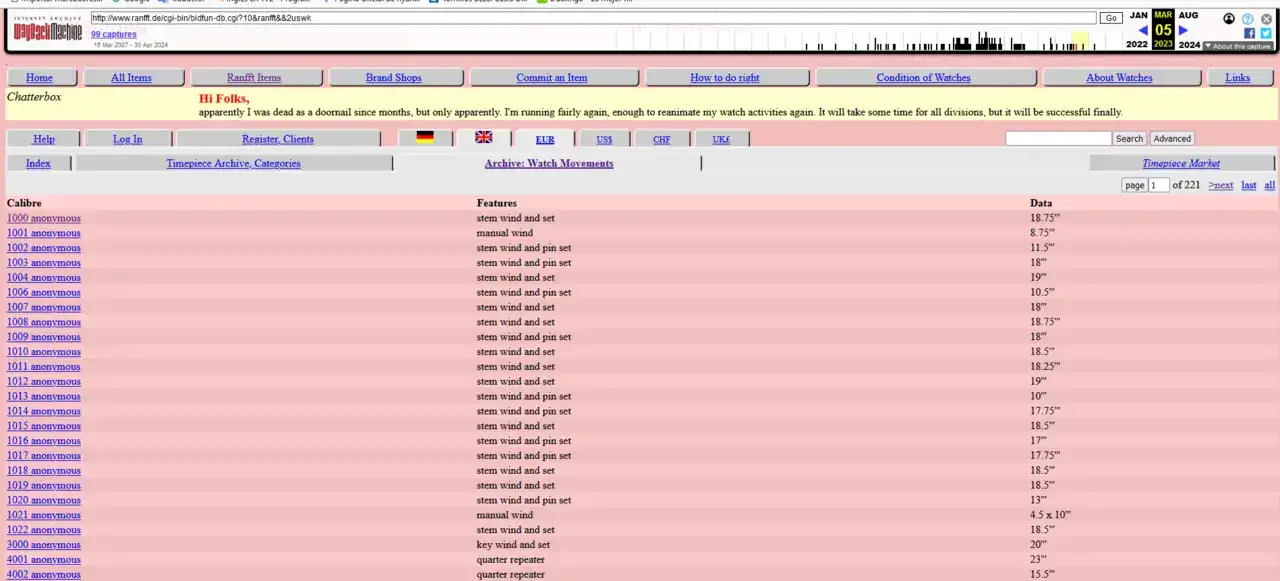Jump to year 2022 captures

tap(1137, 44)
